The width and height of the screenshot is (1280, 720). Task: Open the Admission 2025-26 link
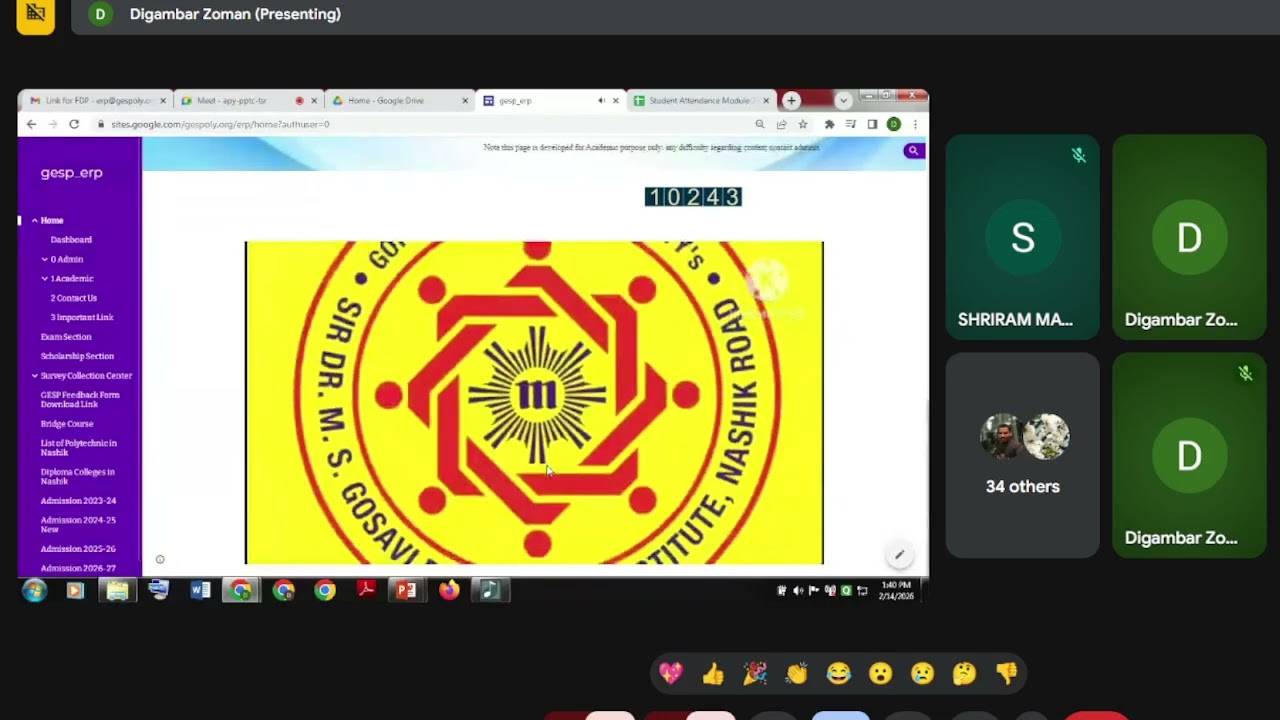coord(78,549)
